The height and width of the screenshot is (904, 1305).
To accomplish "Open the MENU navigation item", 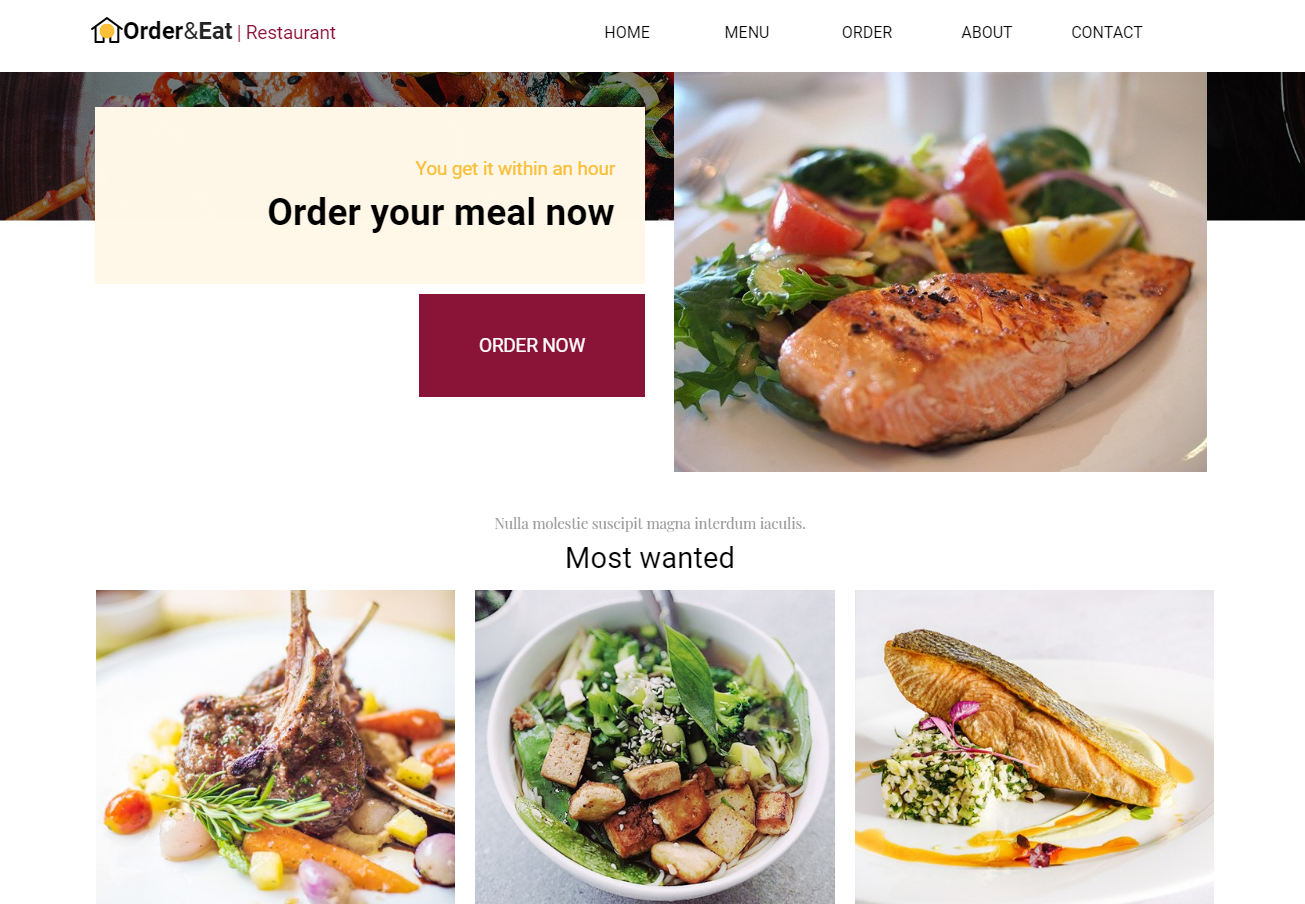I will 747,32.
